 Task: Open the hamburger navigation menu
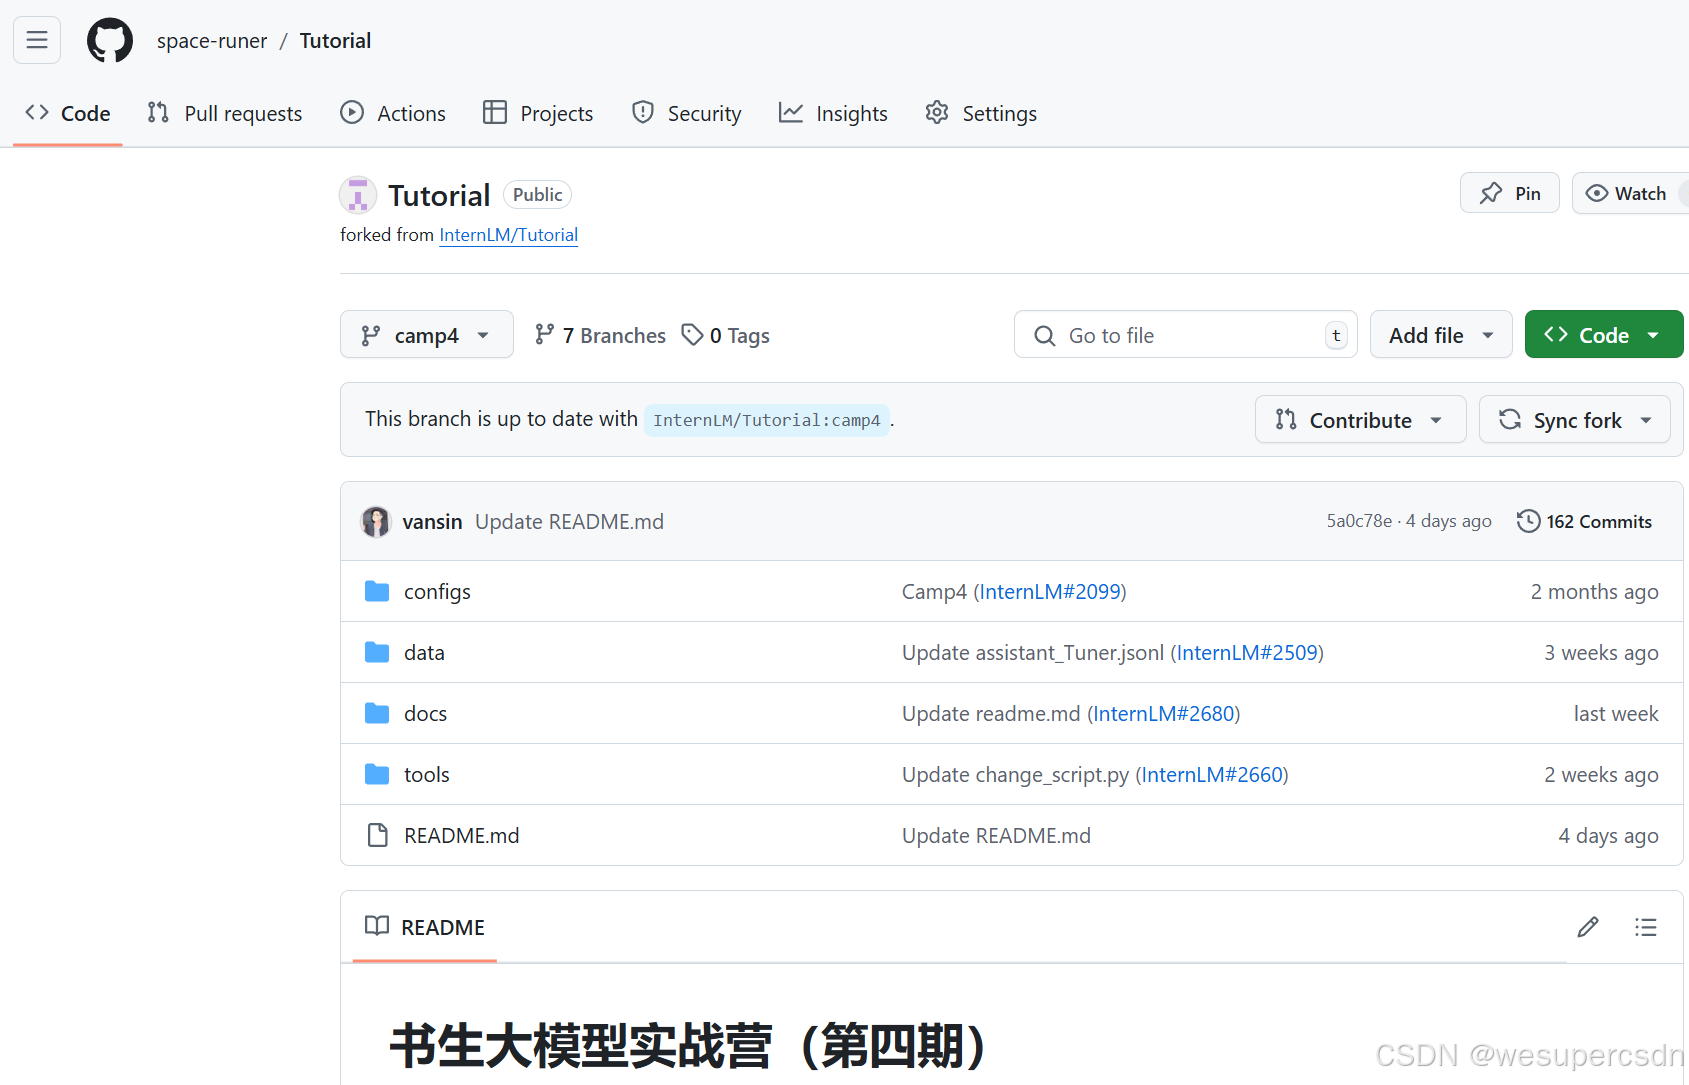pyautogui.click(x=37, y=40)
